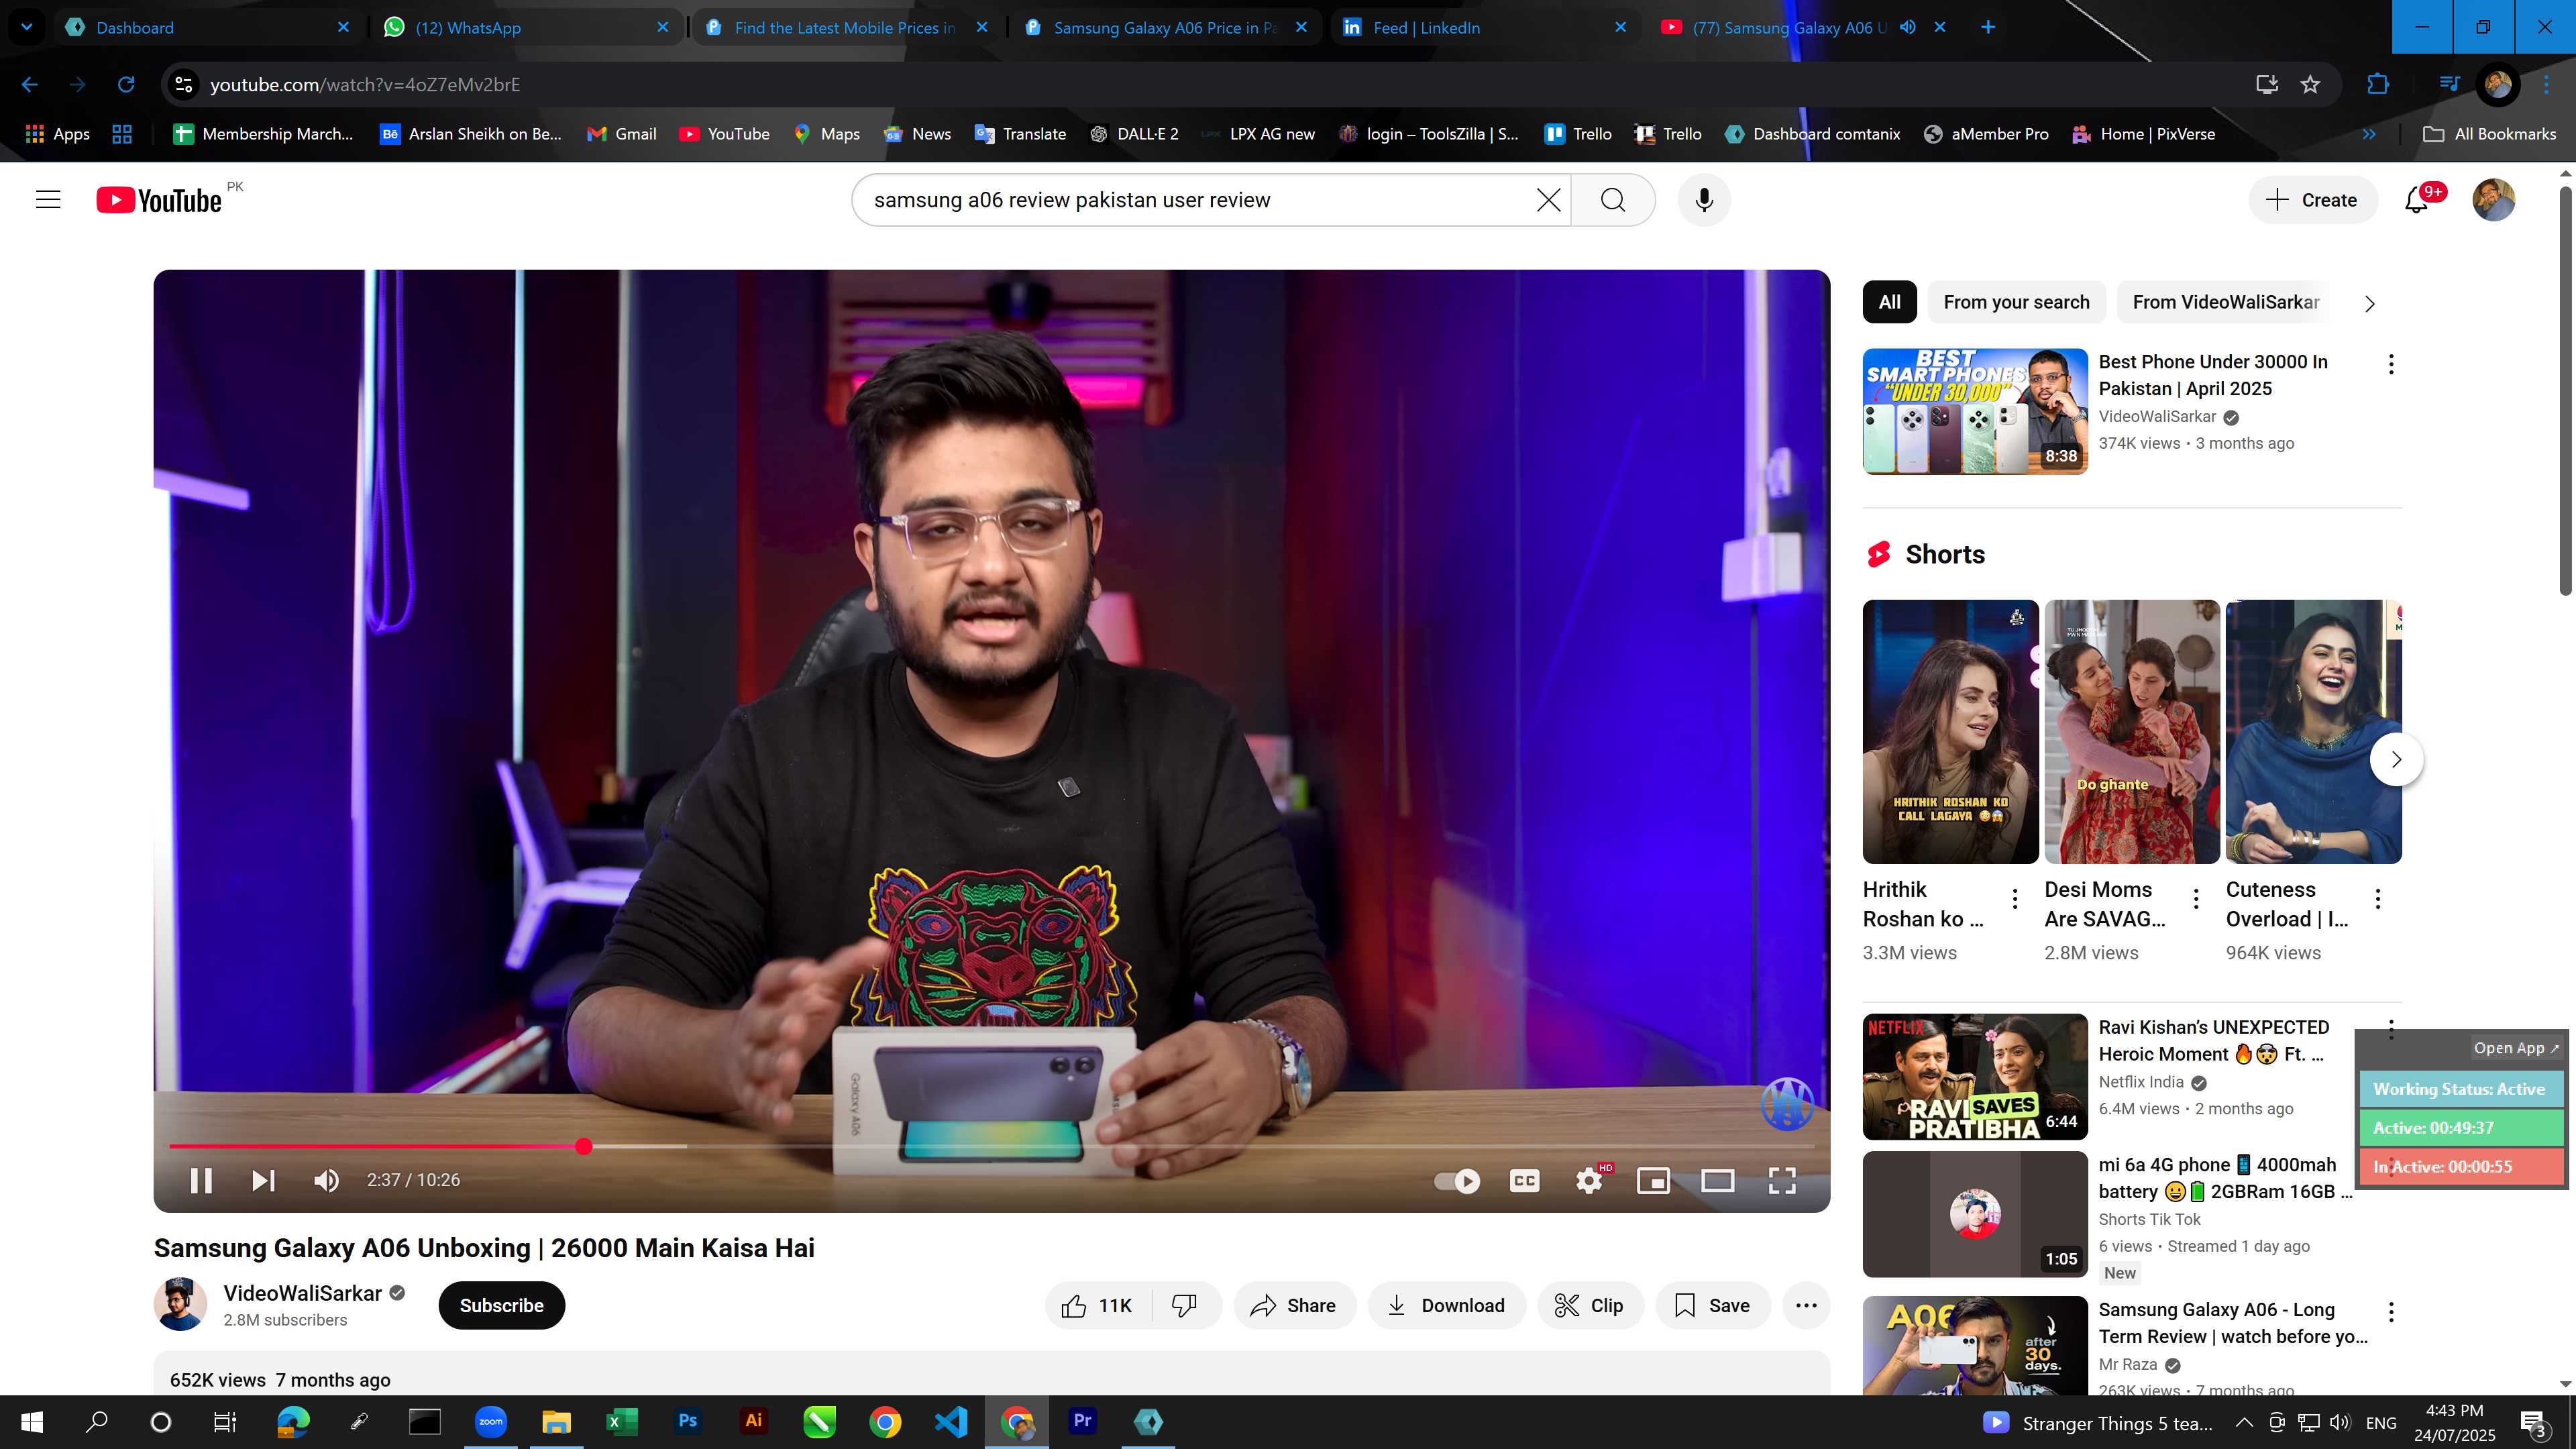Dislike the video
The image size is (2576, 1449).
click(x=1185, y=1306)
